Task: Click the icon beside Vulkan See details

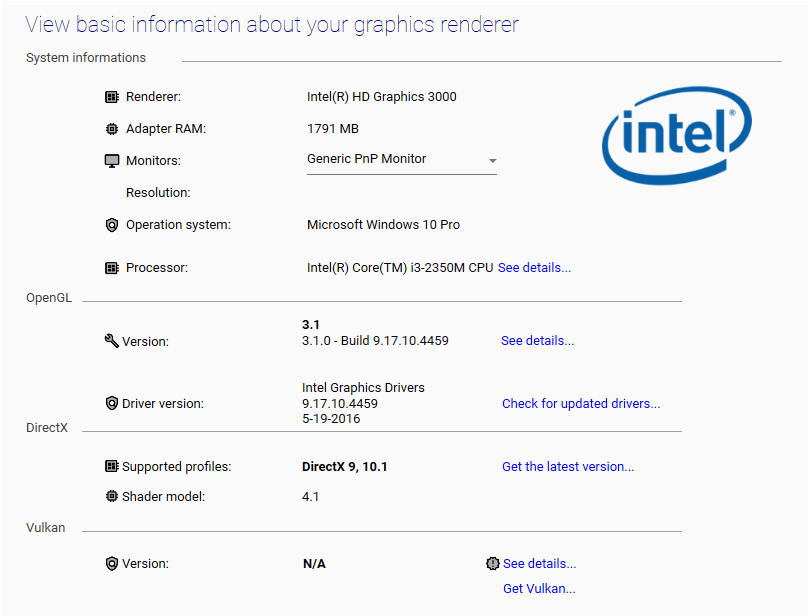Action: [492, 564]
